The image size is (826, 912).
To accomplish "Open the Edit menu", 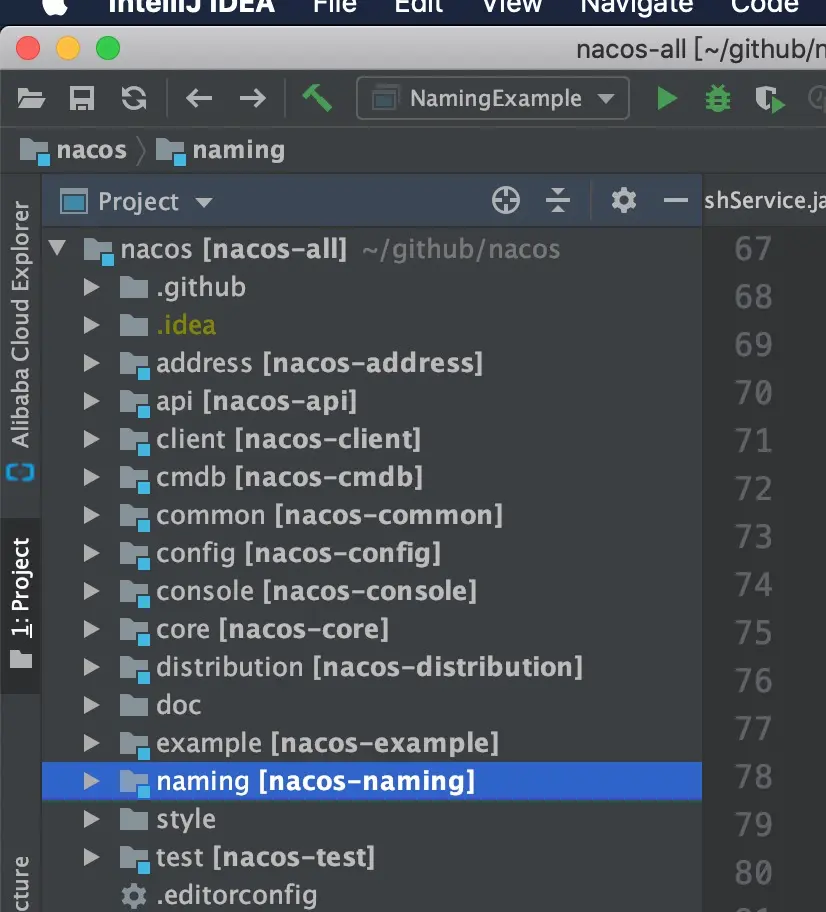I will click(419, 6).
